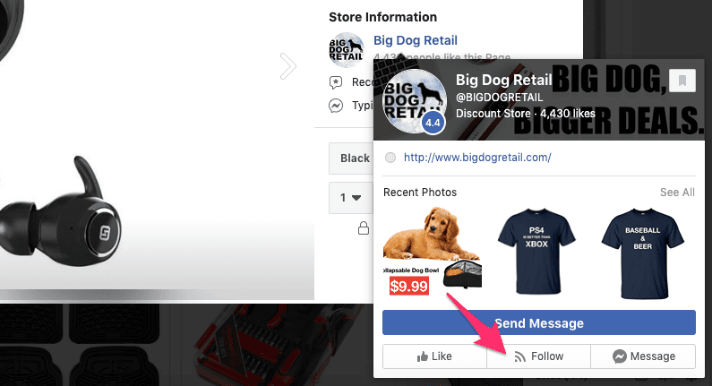This screenshot has height=386, width=713.
Task: Open the Black color option dropdown
Action: click(351, 158)
